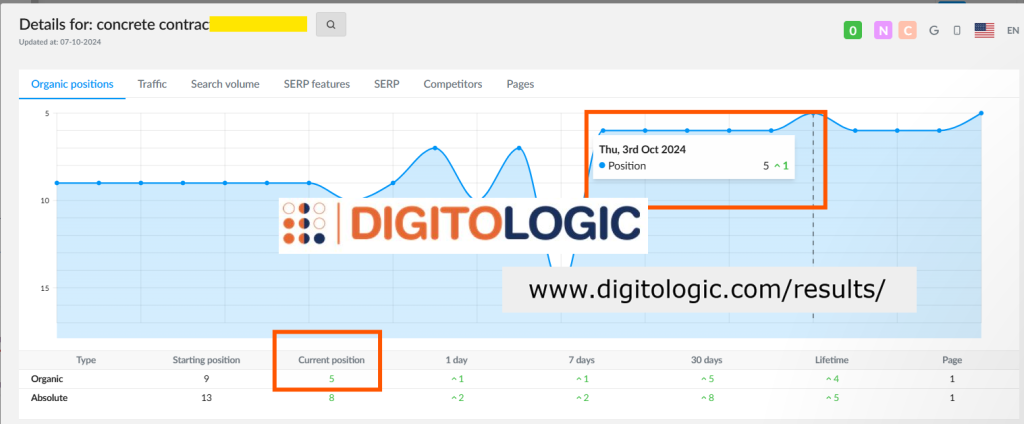Viewport: 1024px width, 424px height.
Task: Click the last data point on the chart
Action: tap(981, 113)
